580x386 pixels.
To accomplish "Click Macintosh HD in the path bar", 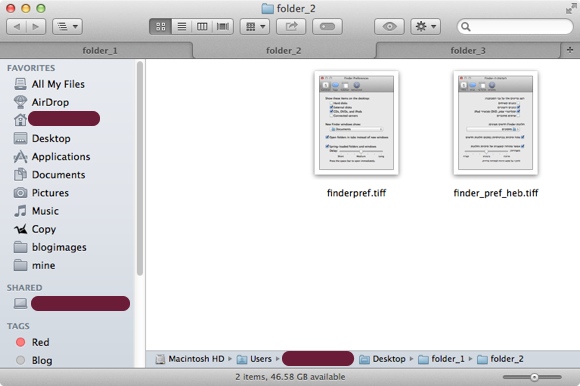I will pos(190,359).
